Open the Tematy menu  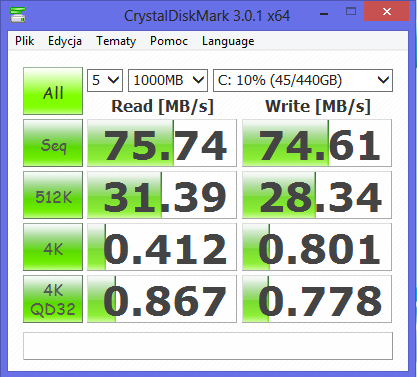116,41
